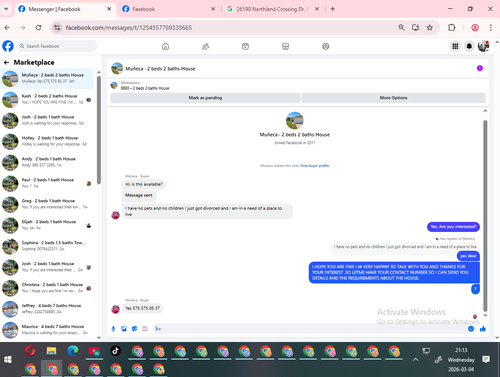Image resolution: width=500 pixels, height=377 pixels.
Task: Open the Watch video icon in navigation
Action: [x=245, y=46]
